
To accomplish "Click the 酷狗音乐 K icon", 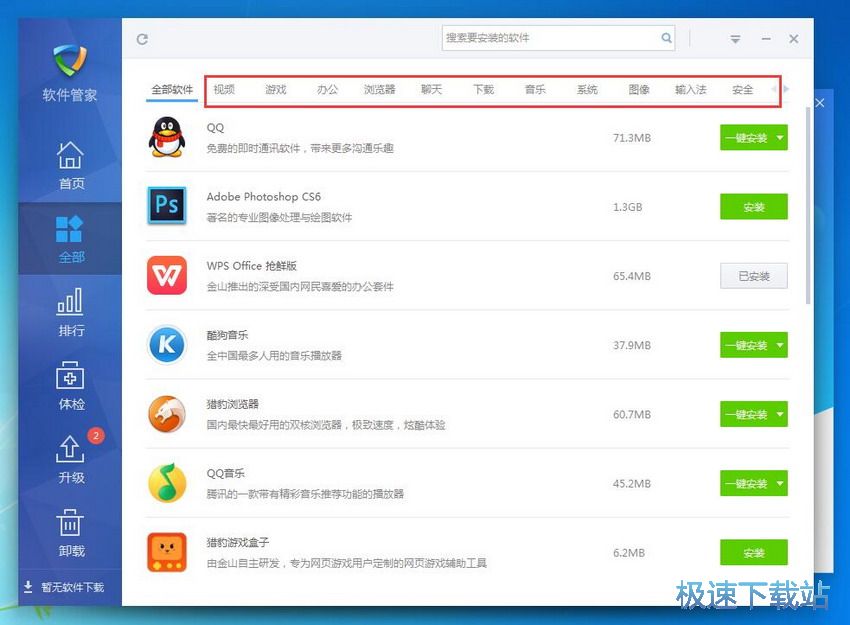I will pyautogui.click(x=166, y=344).
